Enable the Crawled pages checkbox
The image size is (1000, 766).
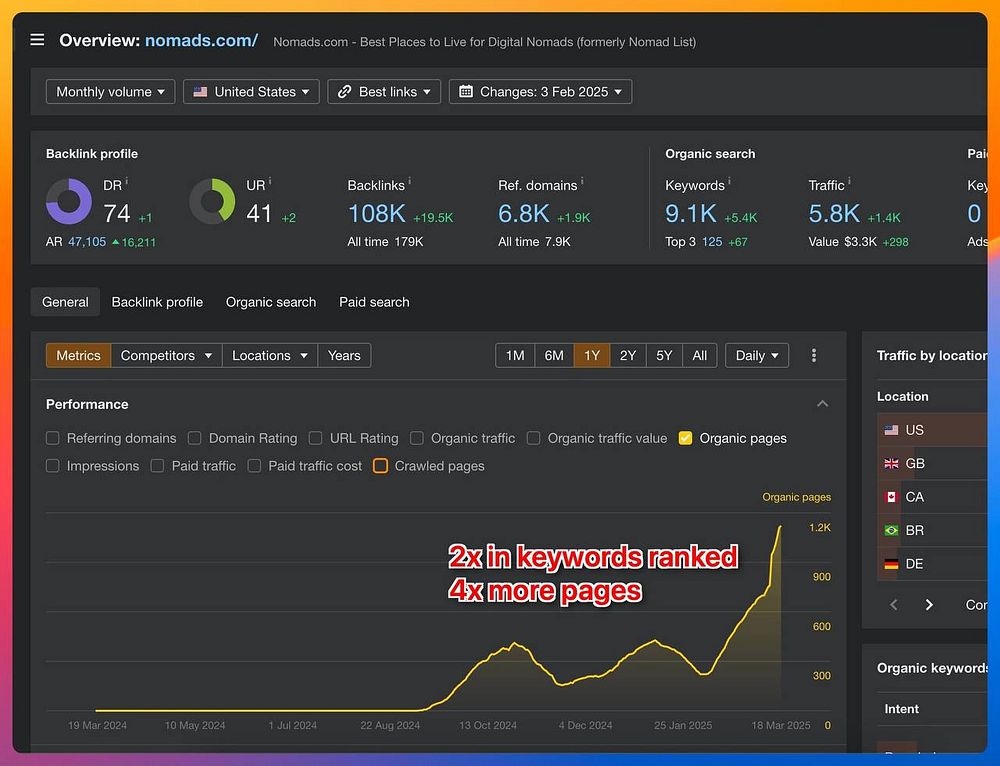point(380,466)
